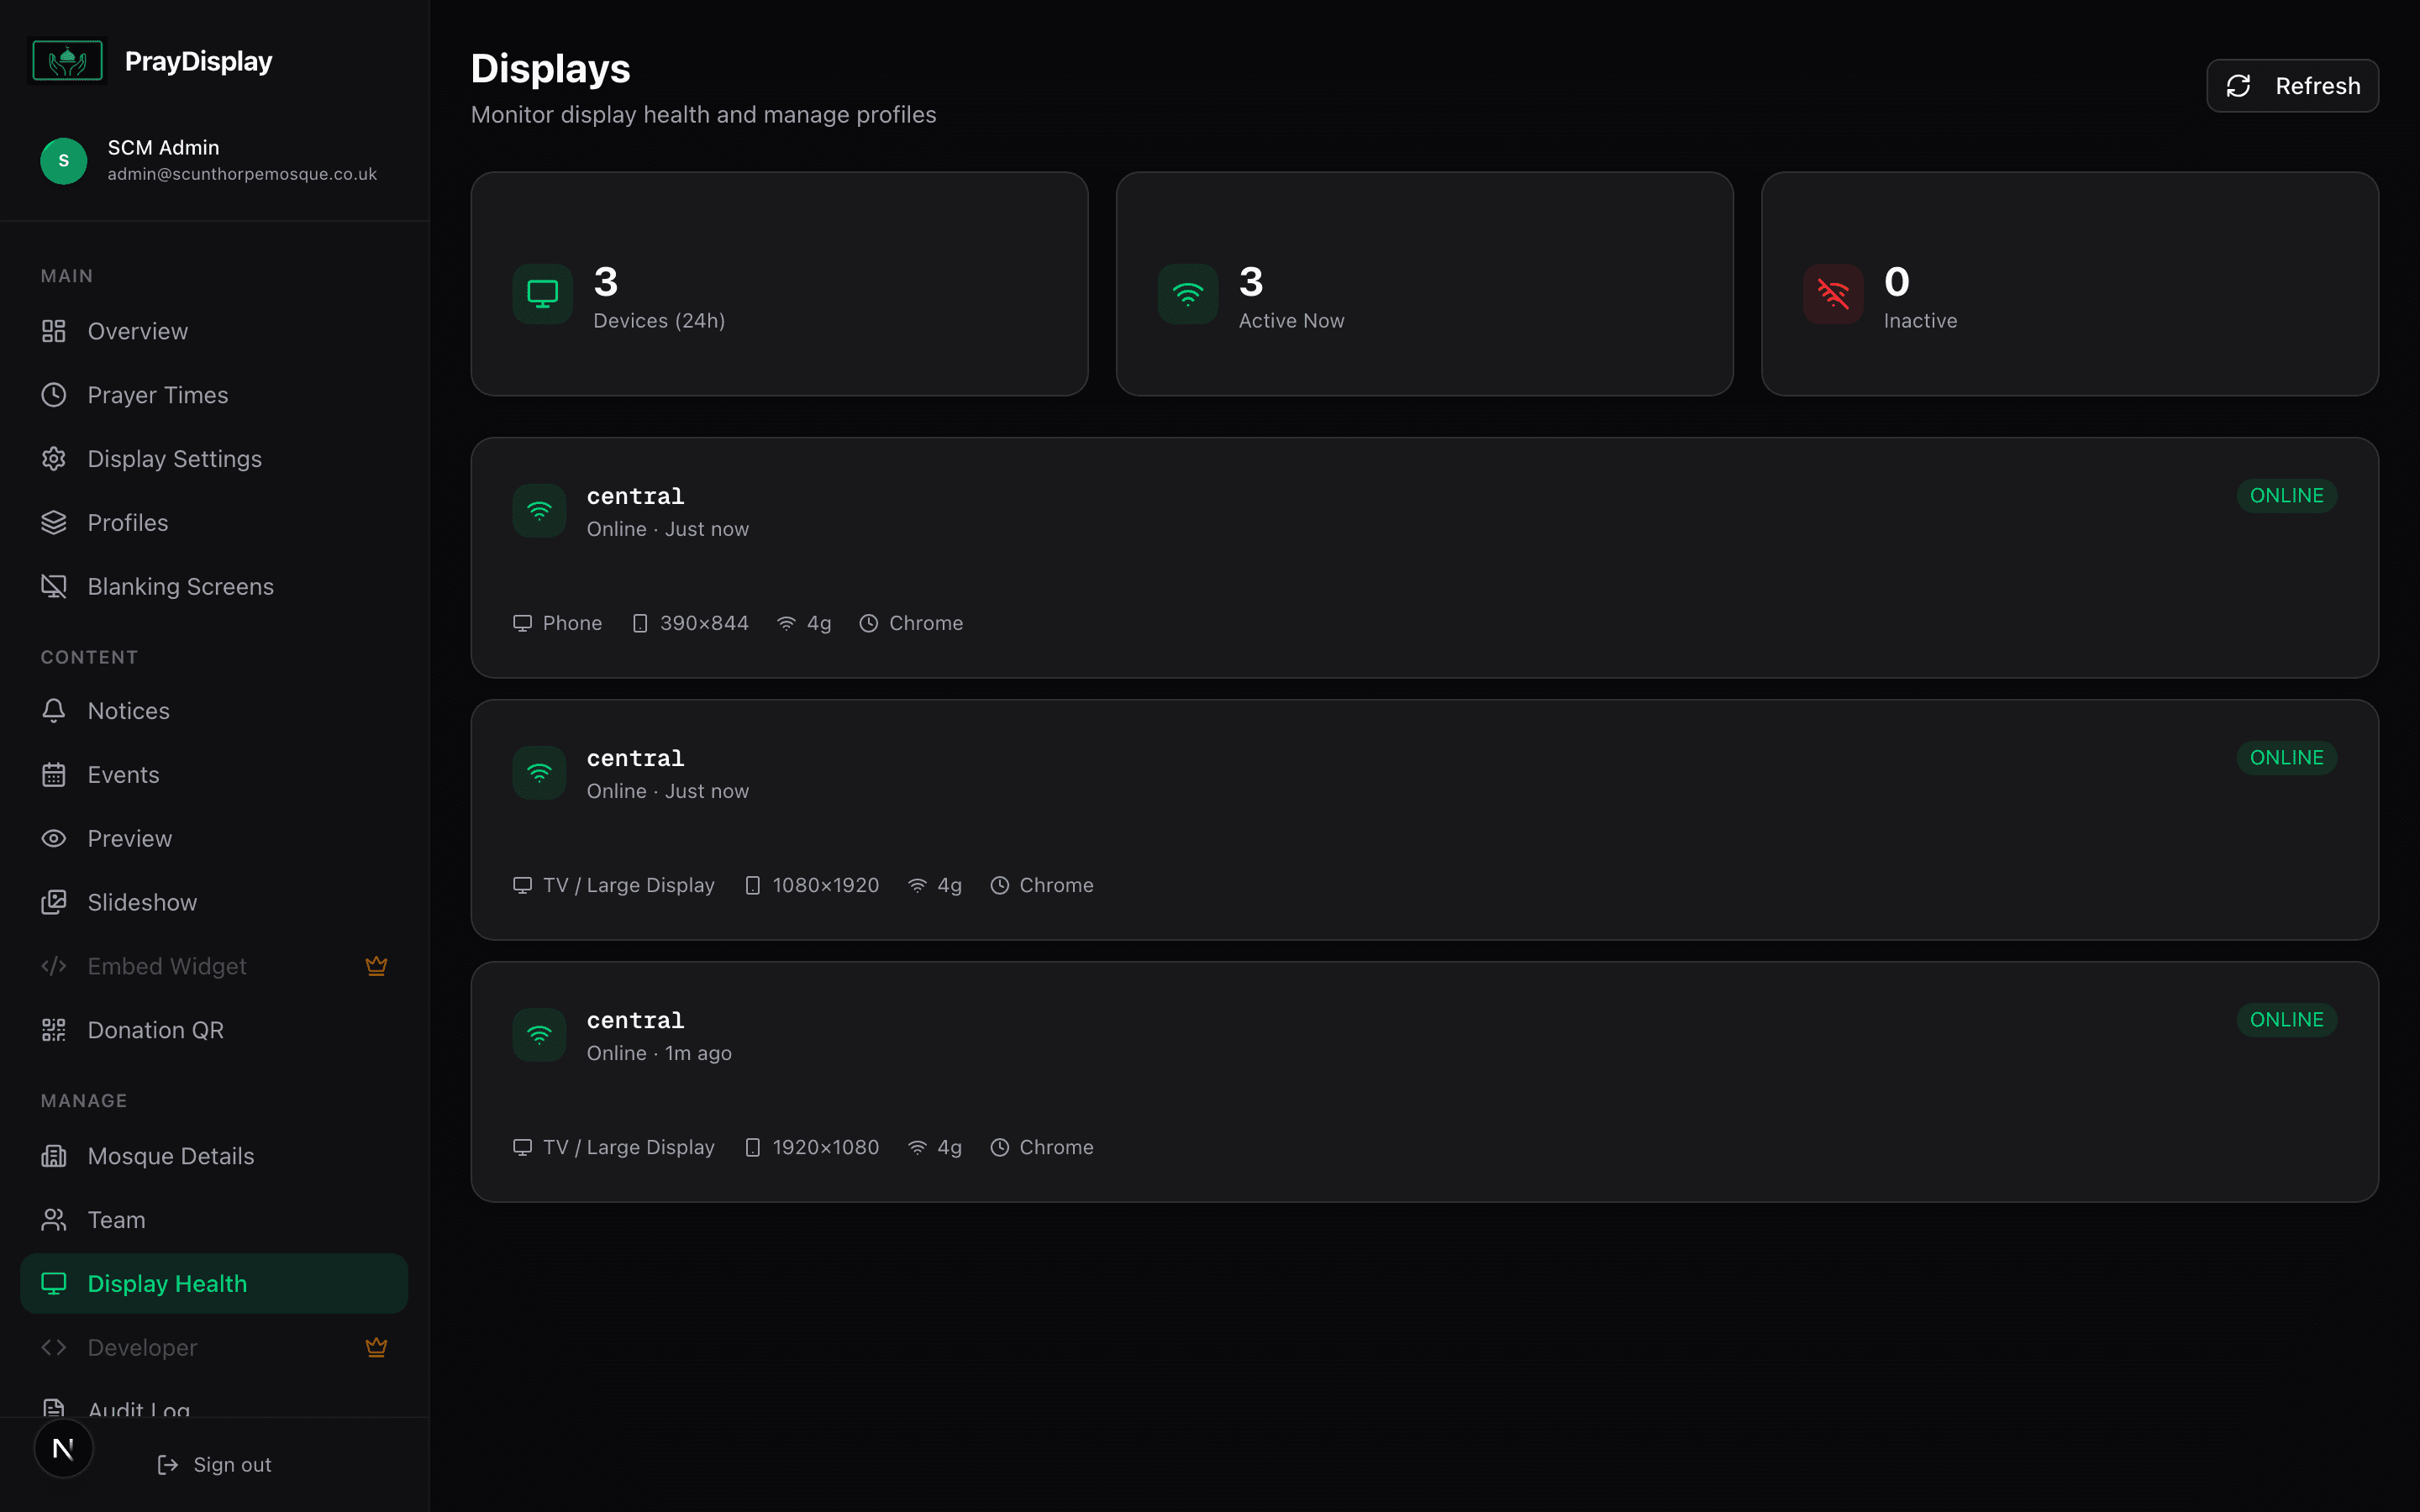The width and height of the screenshot is (2420, 1512).
Task: Click the Notices bell icon
Action: tap(53, 710)
